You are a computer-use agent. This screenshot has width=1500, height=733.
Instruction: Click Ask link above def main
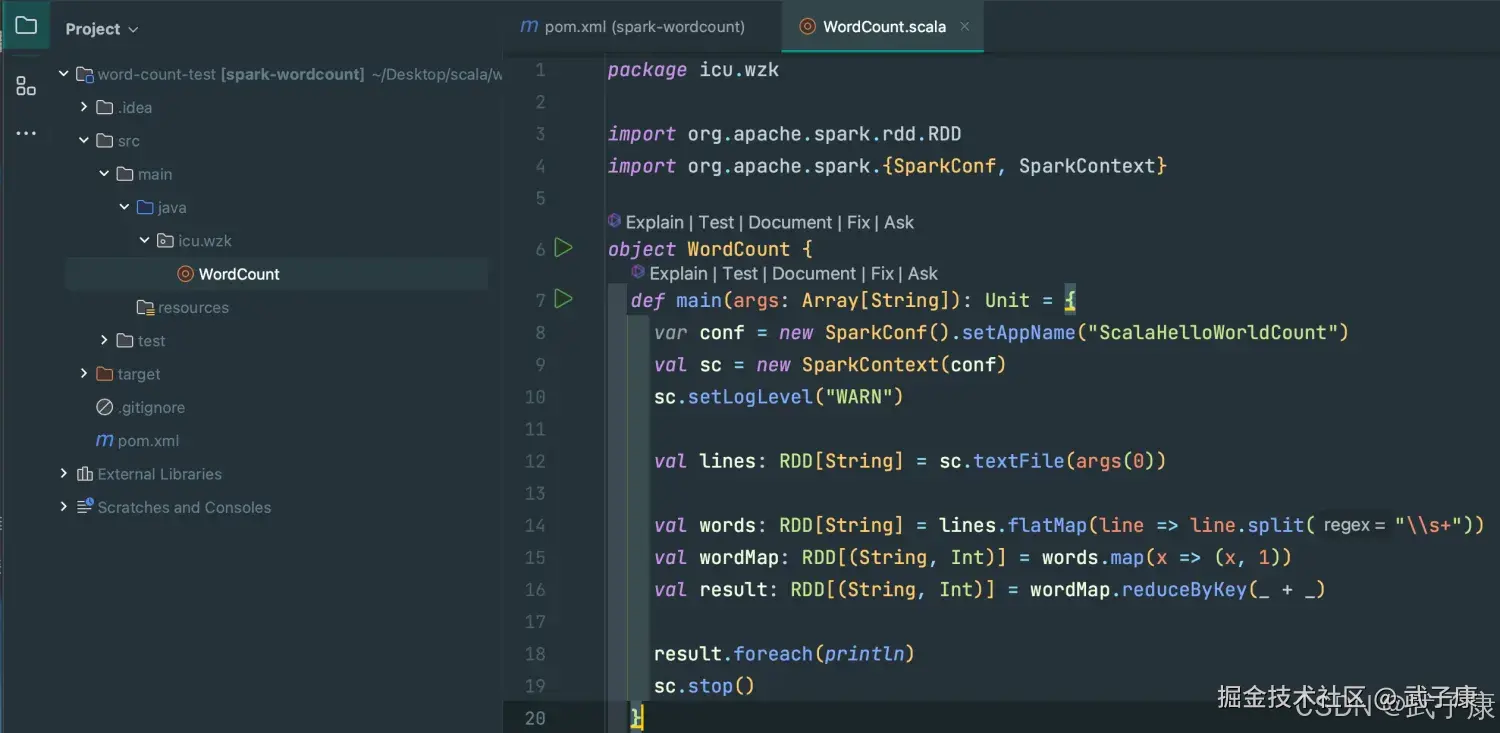point(923,273)
